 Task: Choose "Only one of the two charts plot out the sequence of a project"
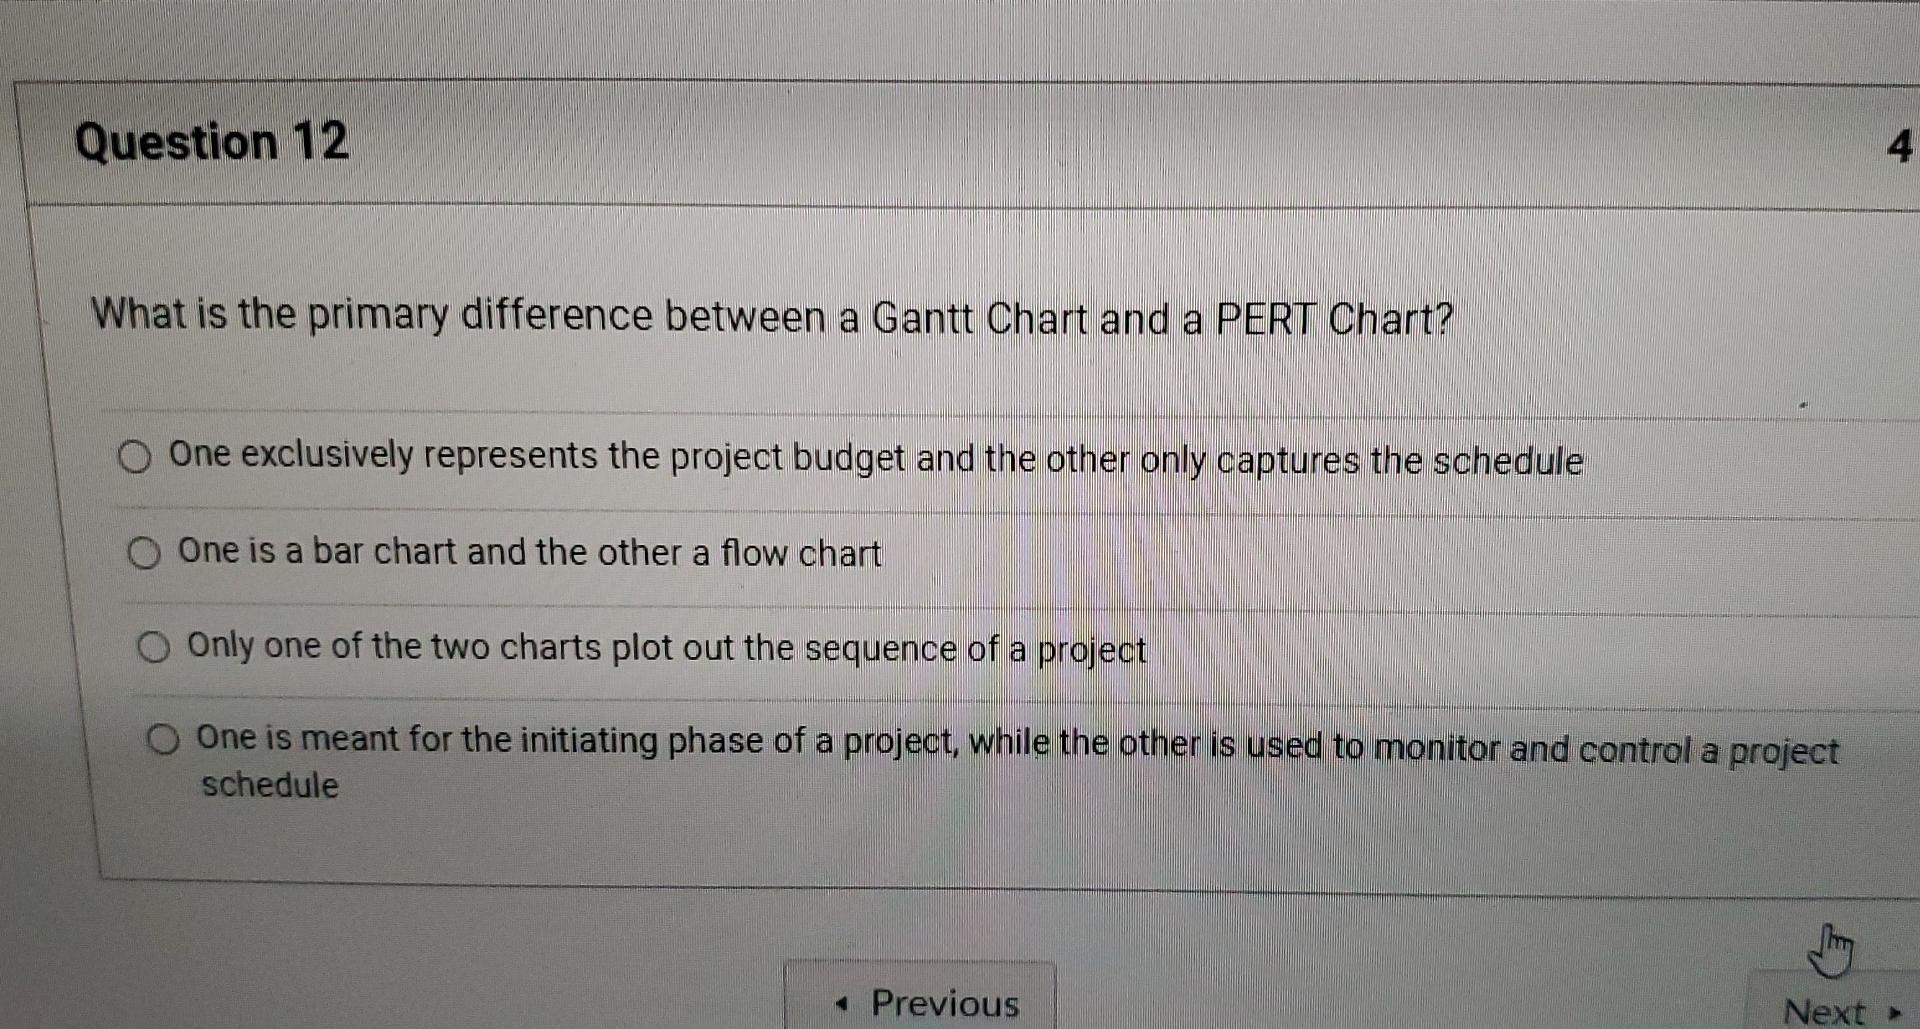(x=152, y=648)
